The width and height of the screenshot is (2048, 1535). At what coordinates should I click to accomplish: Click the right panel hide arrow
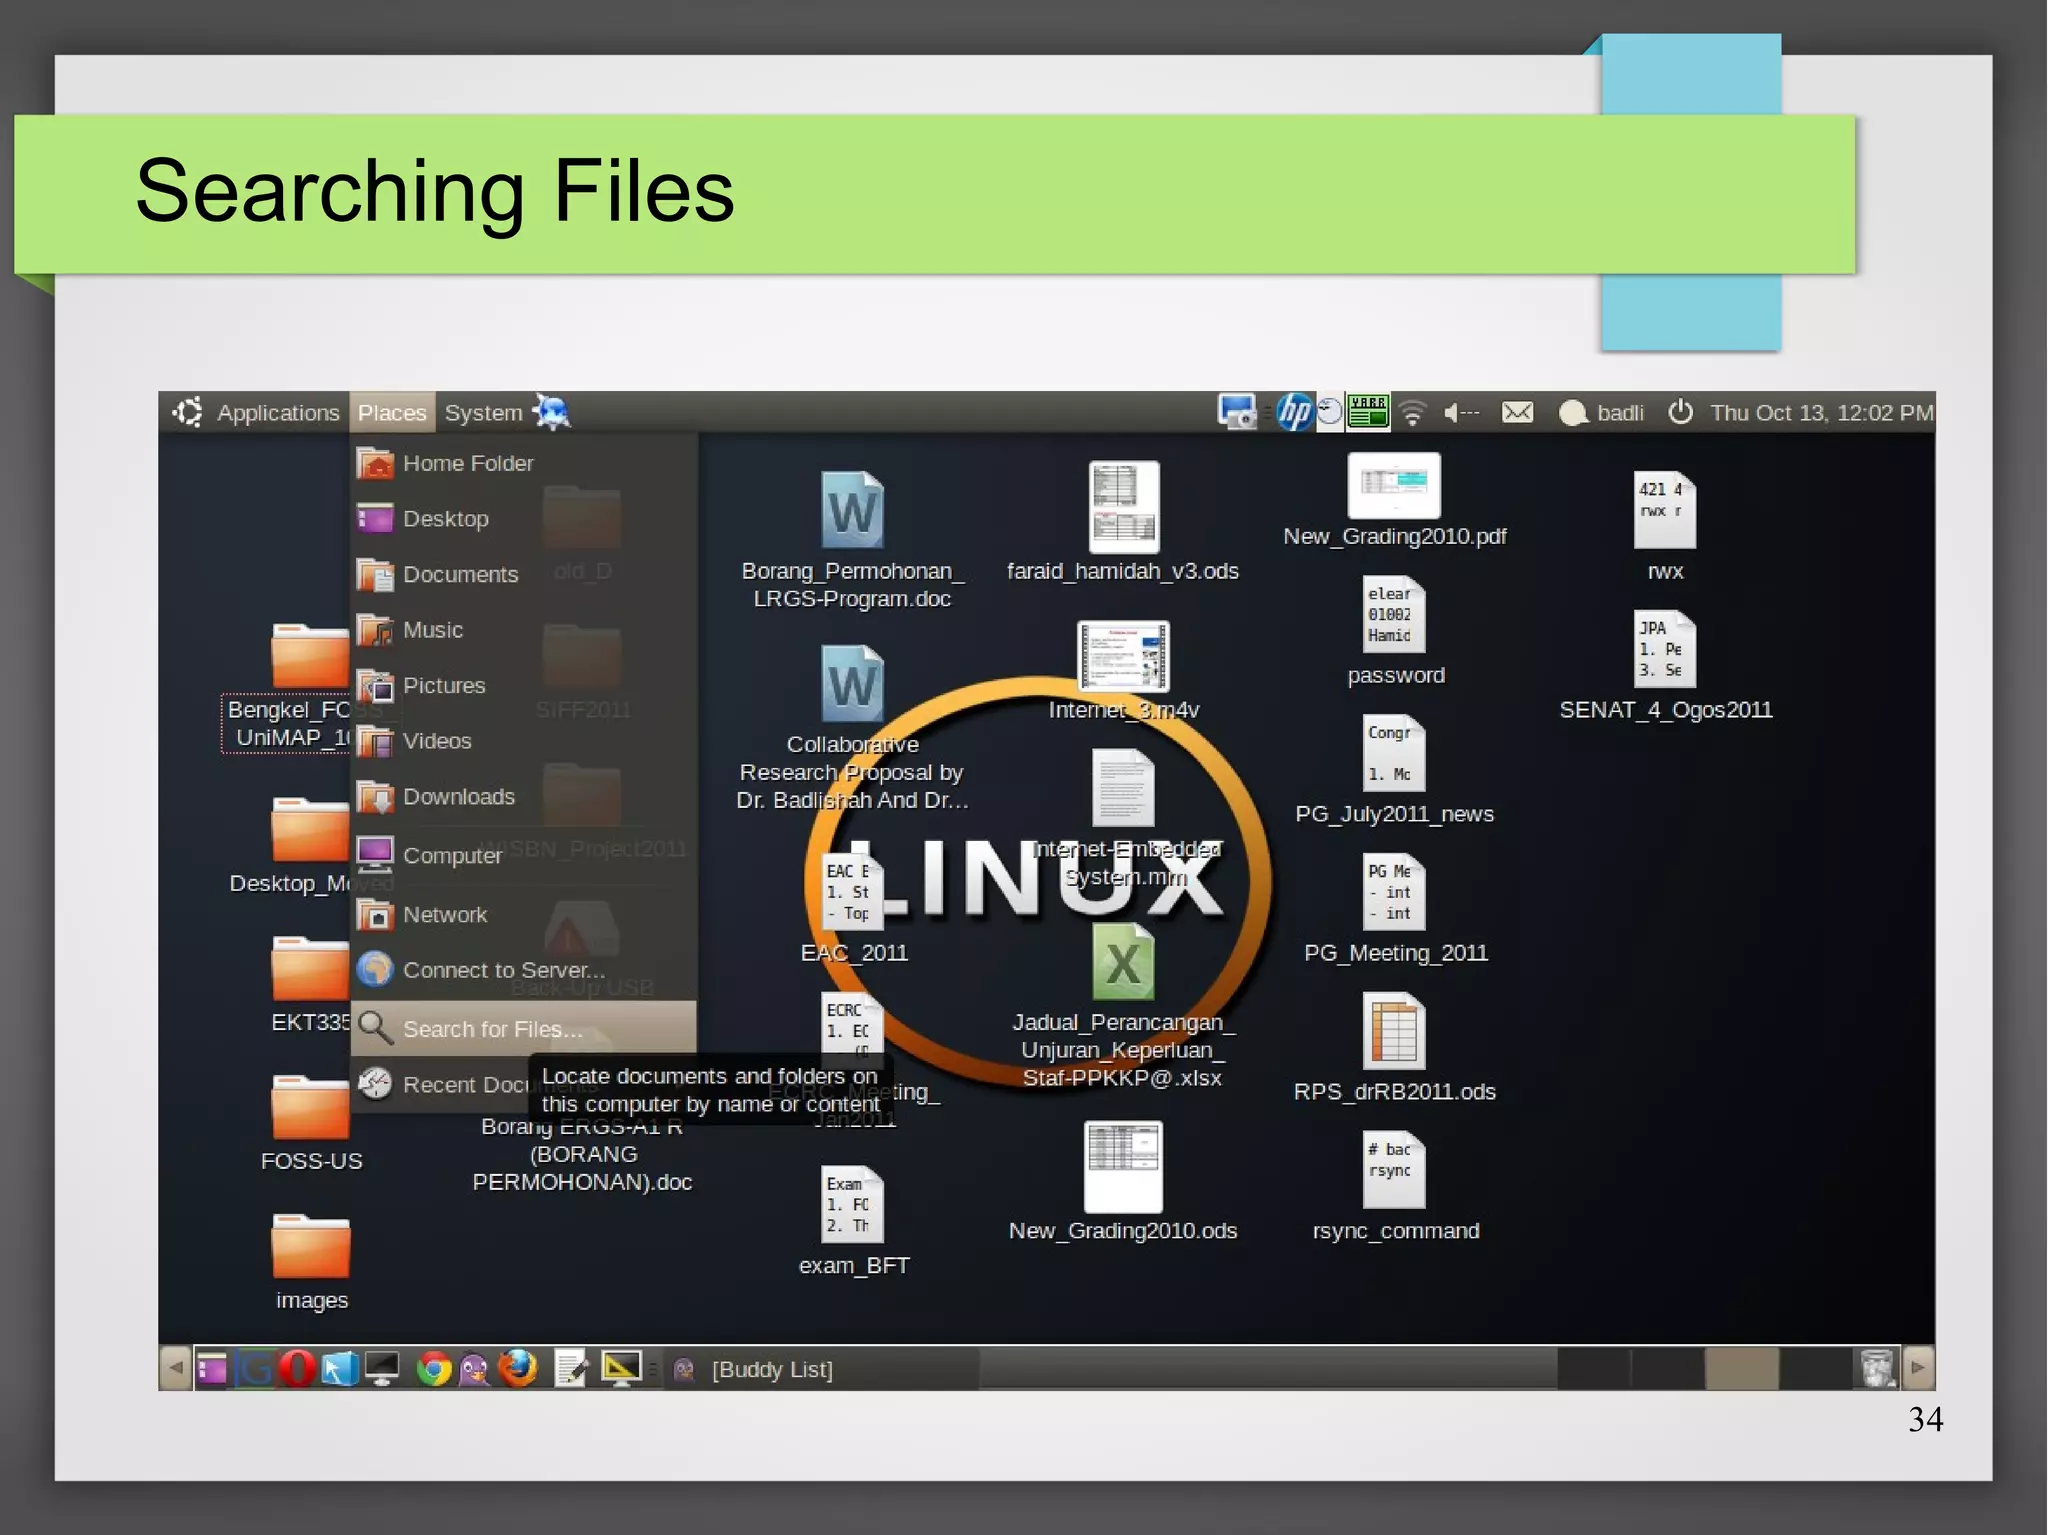[1918, 1368]
